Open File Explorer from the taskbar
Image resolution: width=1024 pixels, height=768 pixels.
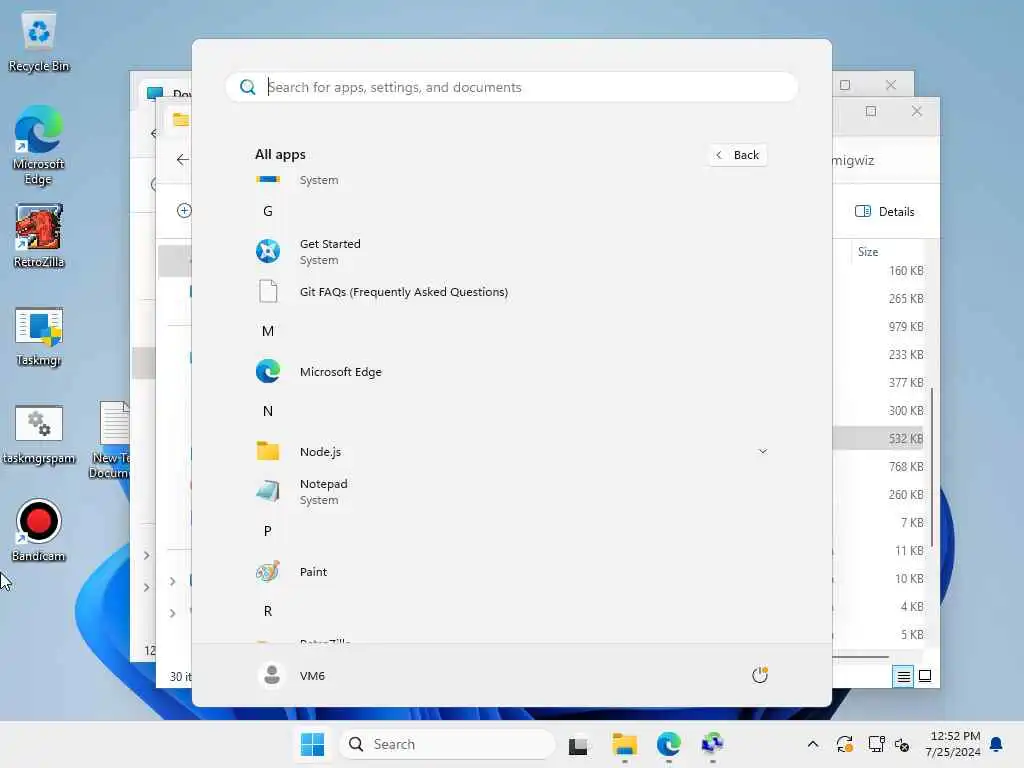pos(624,744)
